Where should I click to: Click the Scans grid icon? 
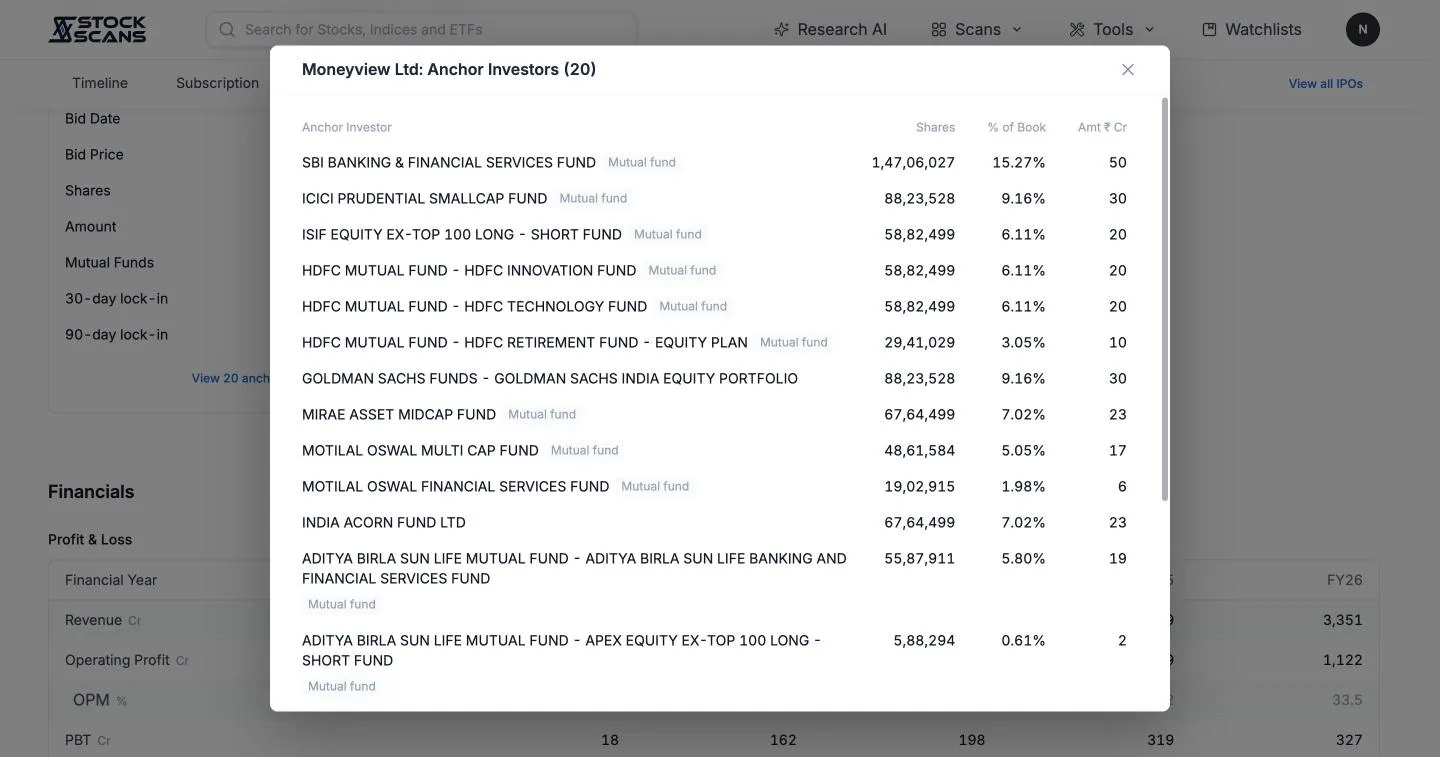click(939, 30)
